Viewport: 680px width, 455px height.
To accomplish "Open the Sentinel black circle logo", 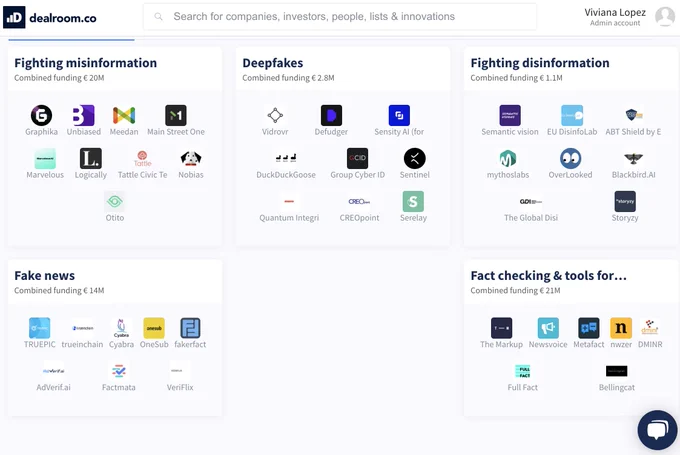I will (x=415, y=158).
